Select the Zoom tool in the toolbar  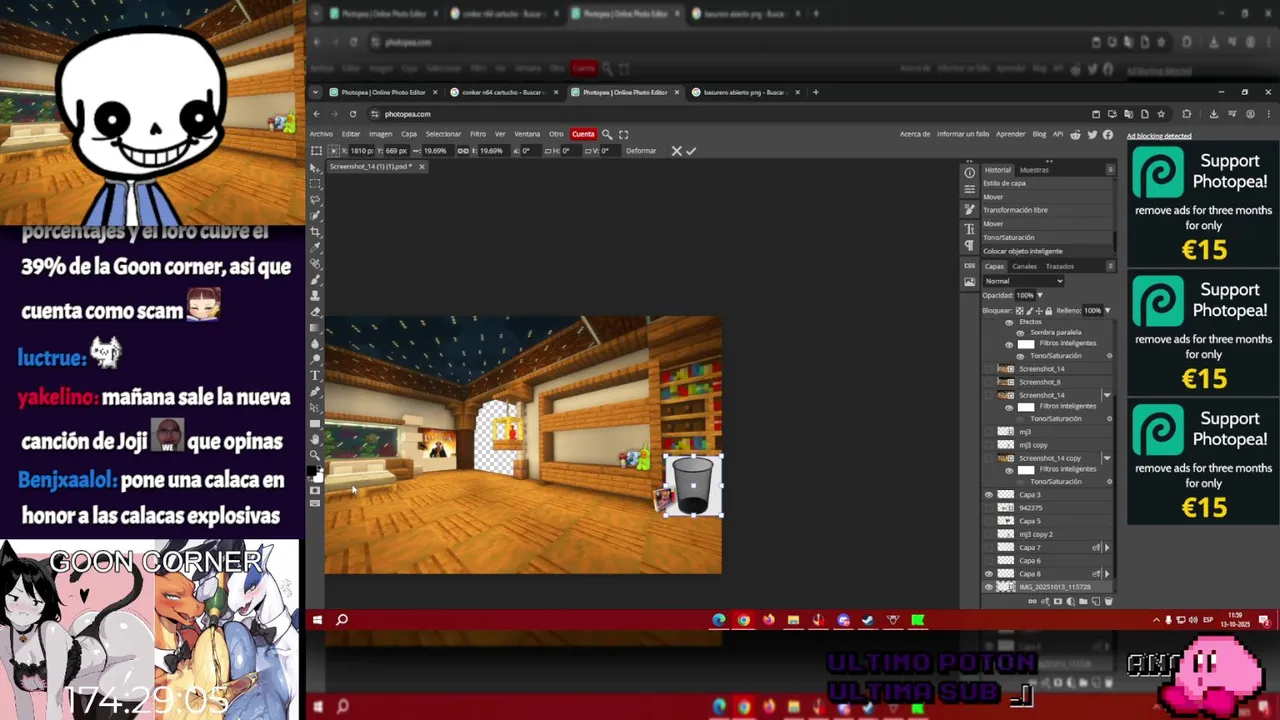(x=316, y=455)
